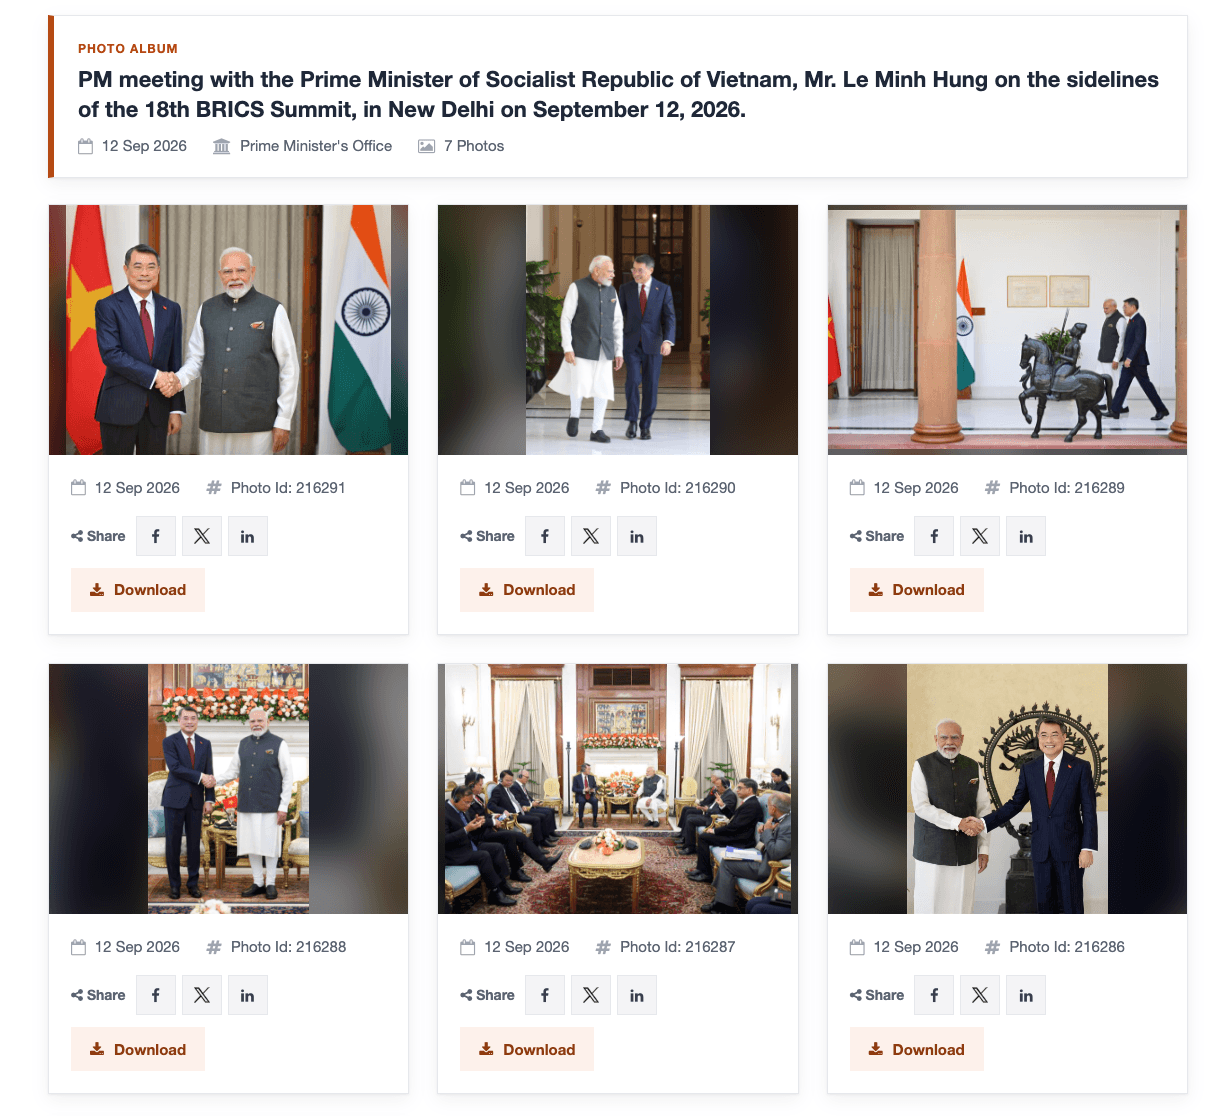1224x1116 pixels.
Task: Share photo 216290 on X
Action: (591, 536)
